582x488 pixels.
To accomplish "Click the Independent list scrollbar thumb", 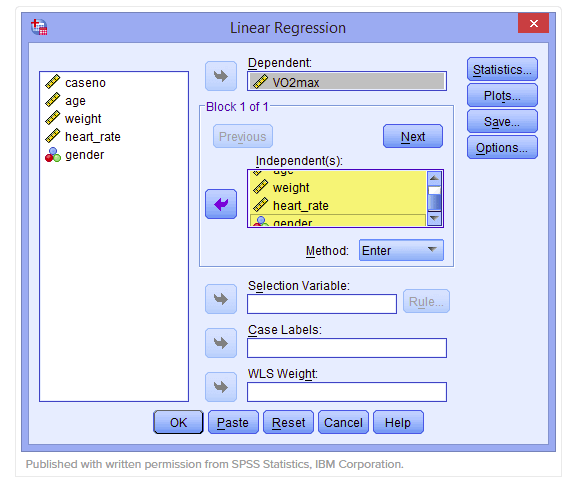I will point(434,198).
